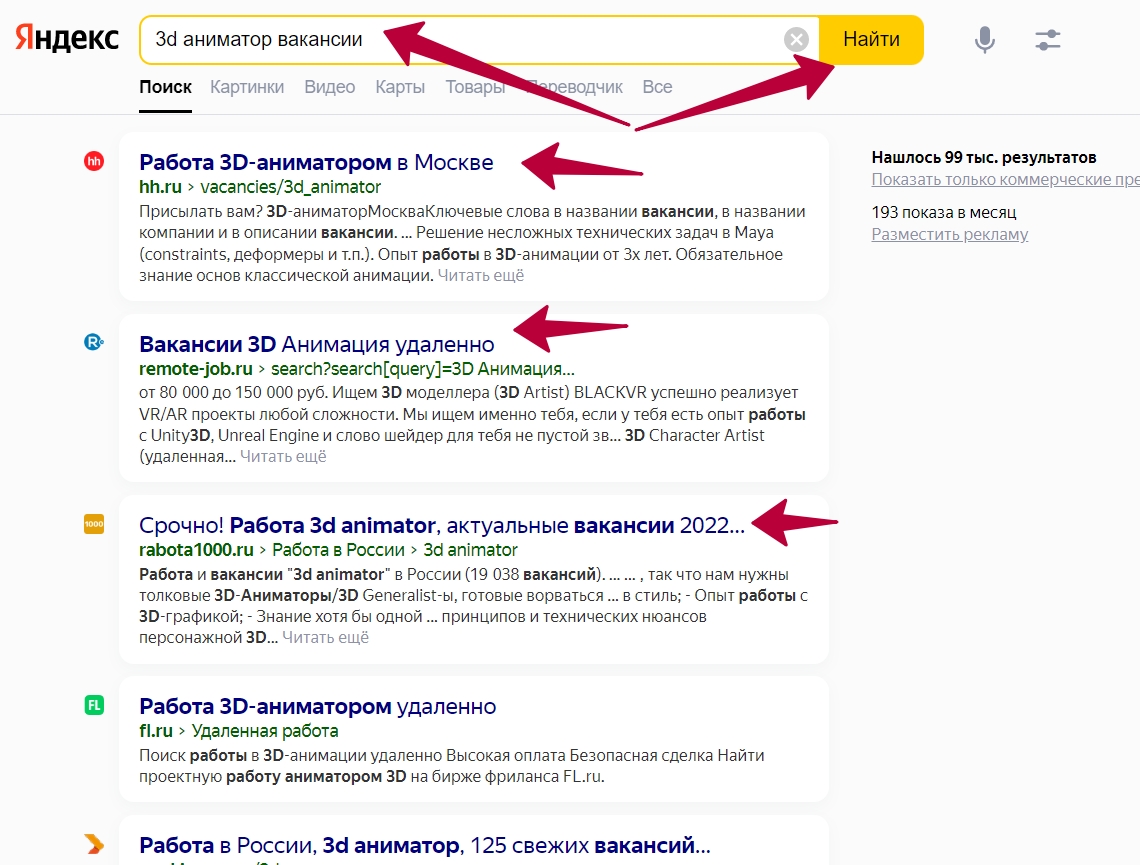This screenshot has width=1140, height=865.
Task: Click snippet text 'от 80 000 до 150 000 руб.'
Action: 233,393
